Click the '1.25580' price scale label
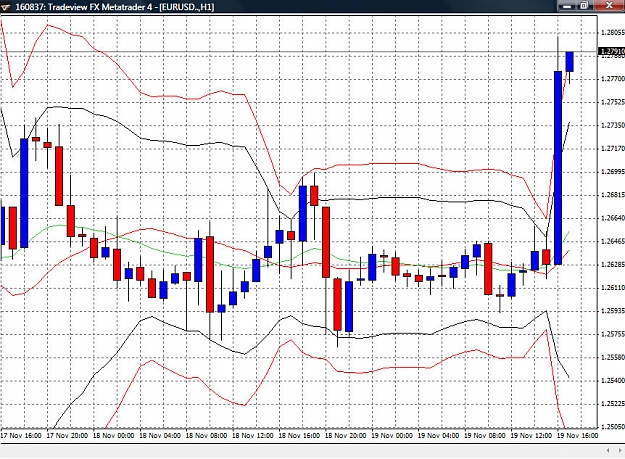The height and width of the screenshot is (459, 625). click(613, 357)
